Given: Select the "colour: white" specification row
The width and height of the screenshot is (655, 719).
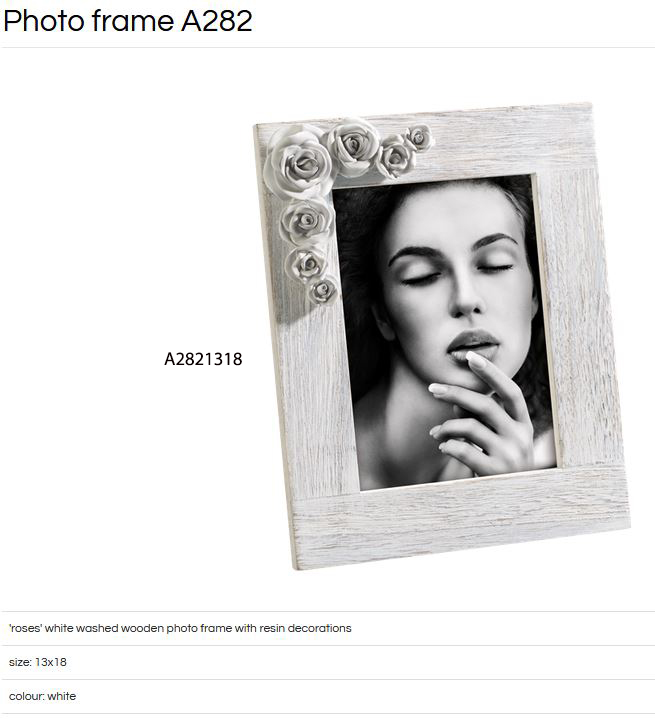Looking at the screenshot, I should [328, 696].
